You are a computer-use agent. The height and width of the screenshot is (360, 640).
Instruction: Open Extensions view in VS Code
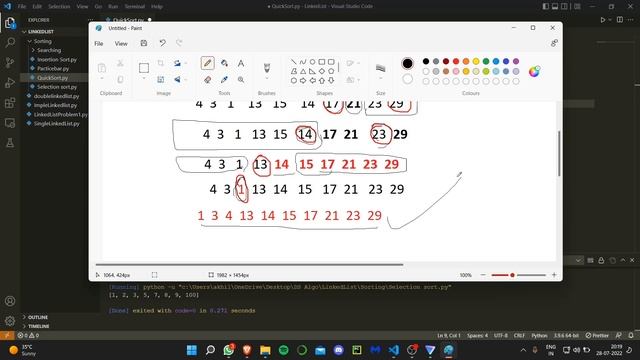coord(10,102)
